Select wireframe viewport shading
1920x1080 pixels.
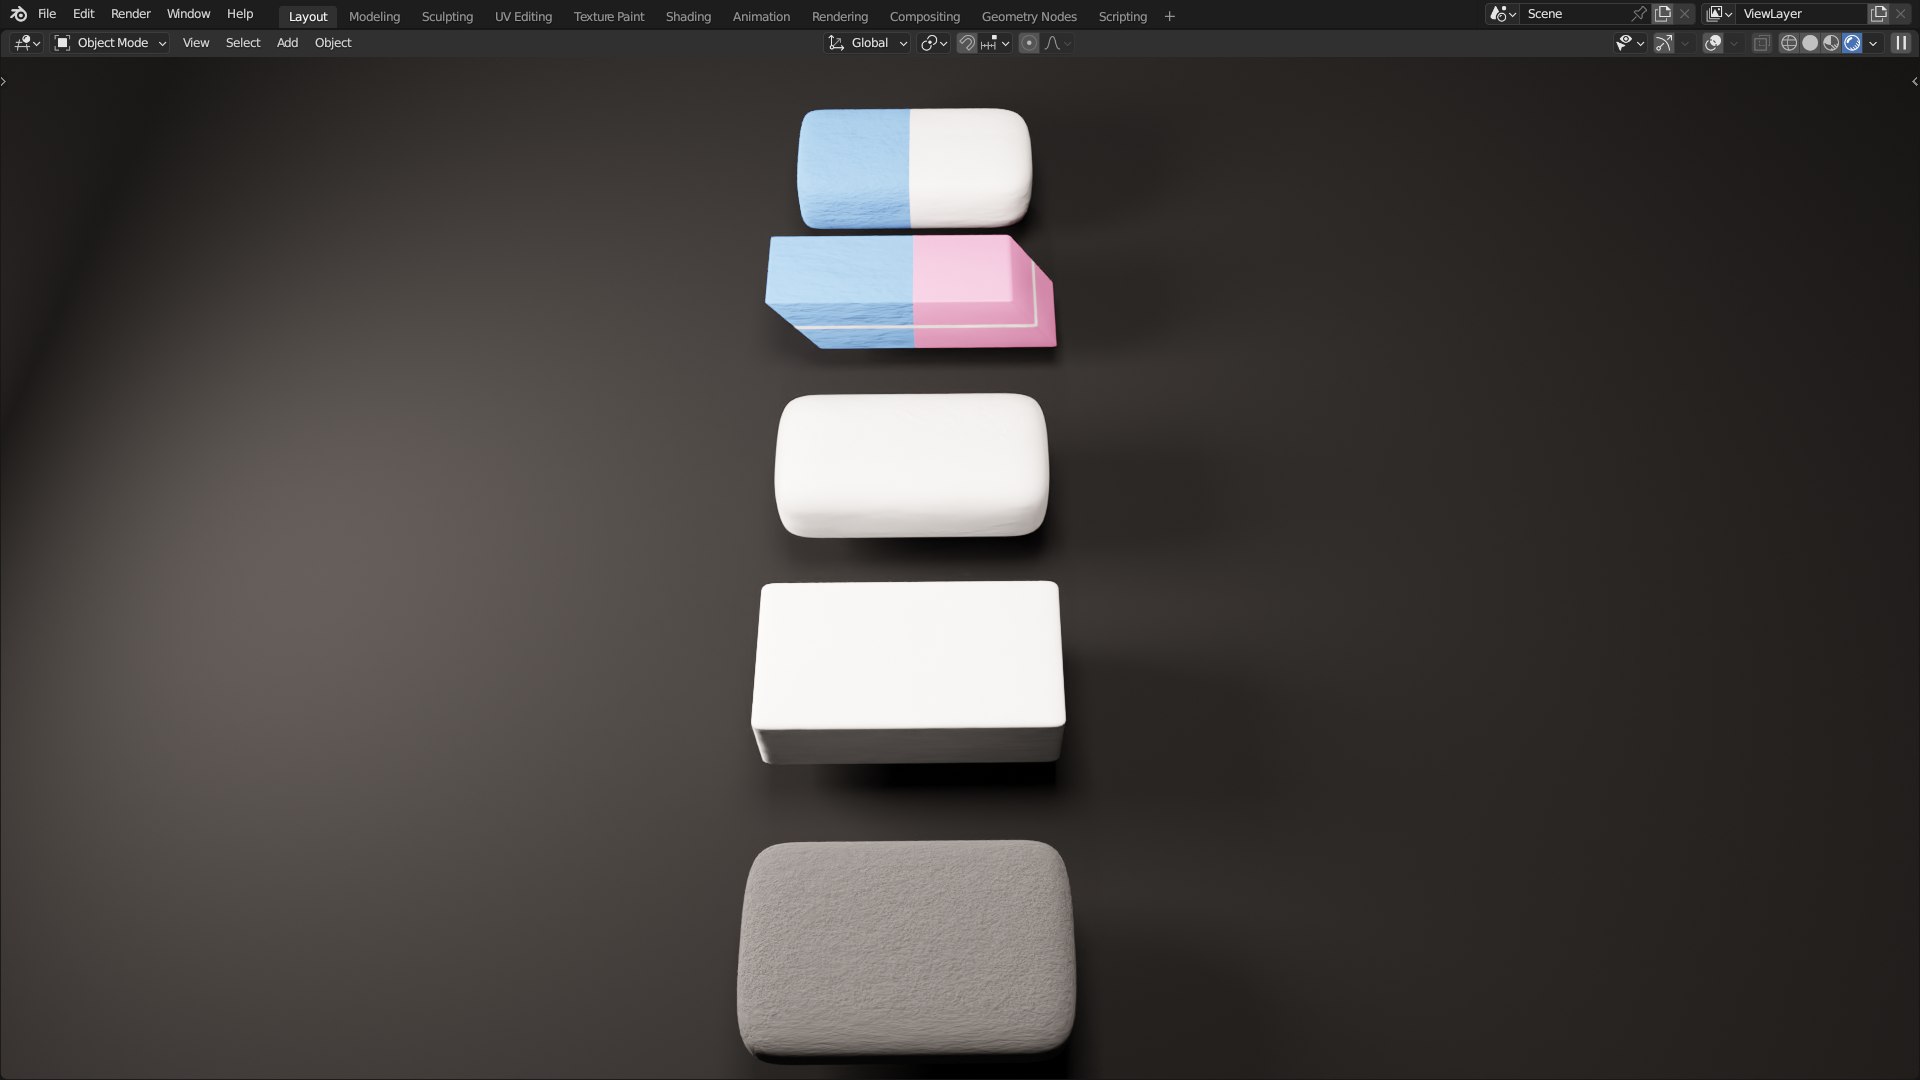tap(1789, 43)
